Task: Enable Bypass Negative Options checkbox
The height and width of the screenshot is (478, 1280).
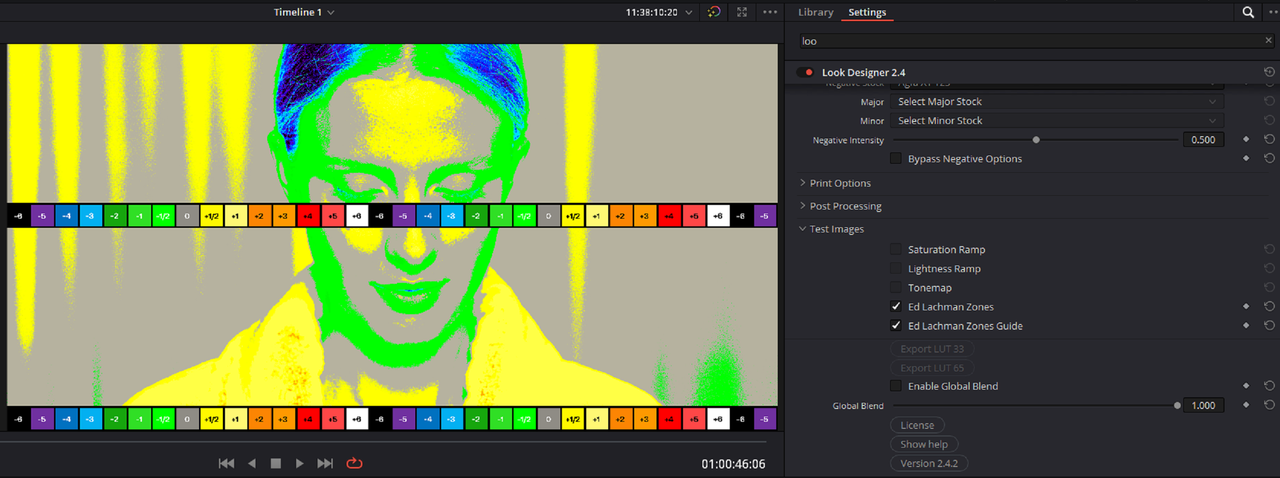Action: [896, 158]
